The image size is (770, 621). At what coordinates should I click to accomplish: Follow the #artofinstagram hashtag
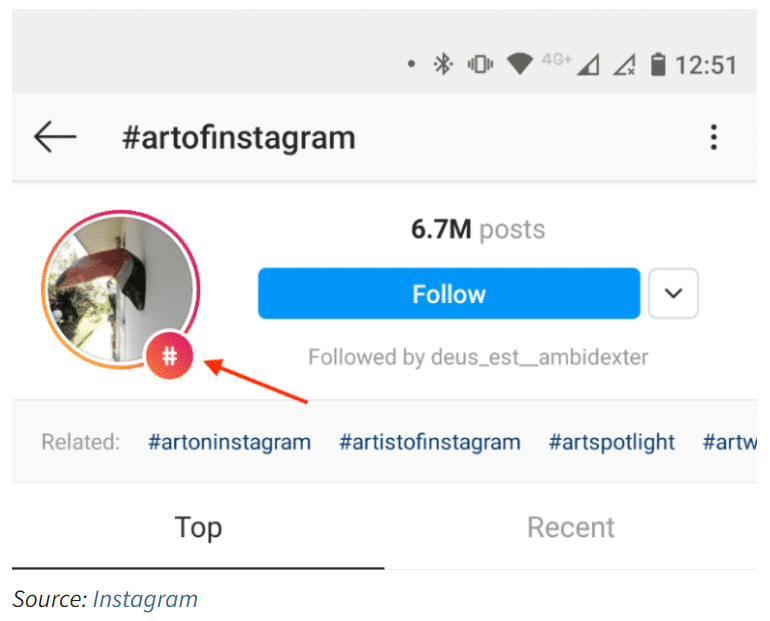coord(449,294)
